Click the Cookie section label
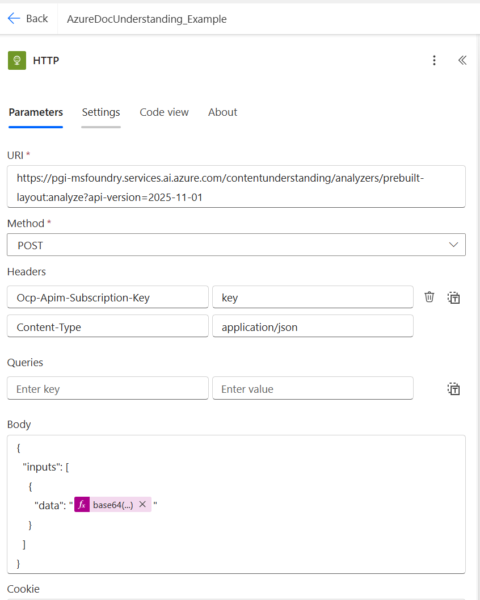This screenshot has height=600, width=480. point(23,589)
